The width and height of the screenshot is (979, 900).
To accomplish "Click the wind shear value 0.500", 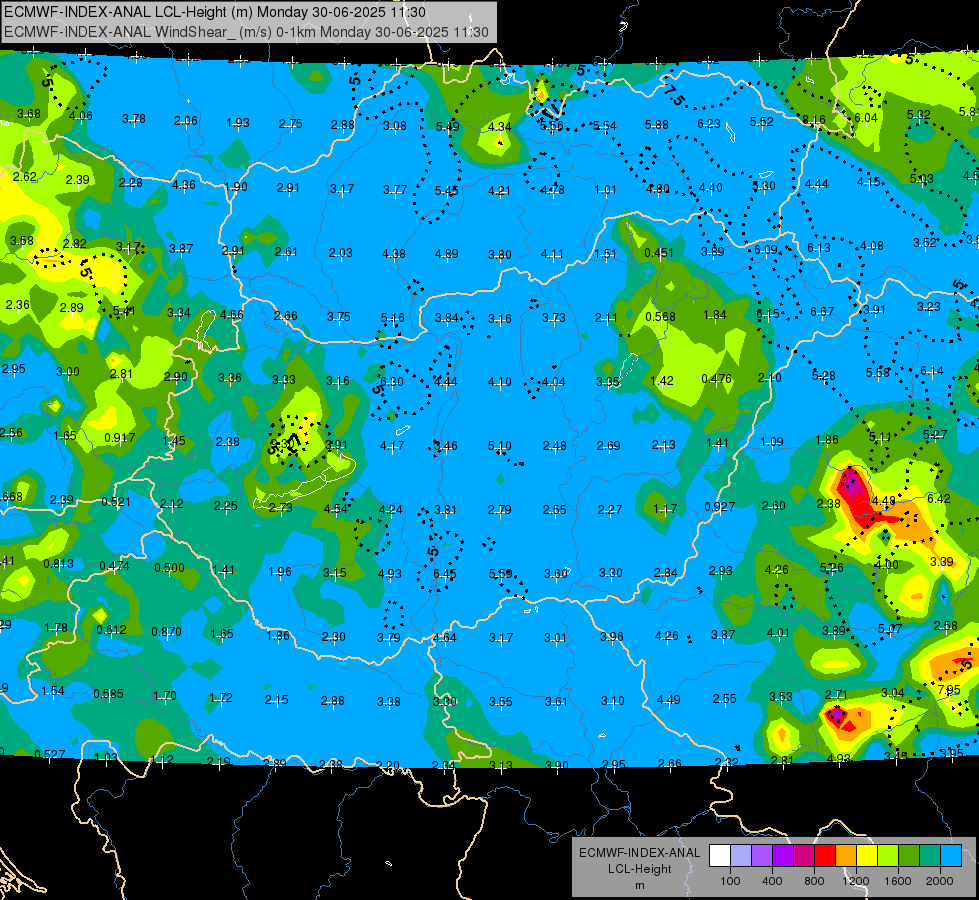I will (169, 568).
